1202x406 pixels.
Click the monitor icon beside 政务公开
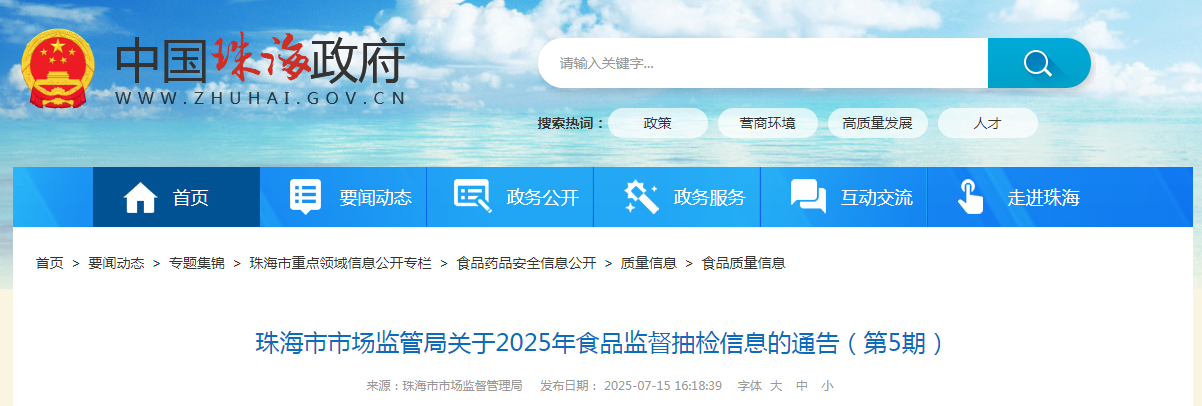pyautogui.click(x=472, y=197)
